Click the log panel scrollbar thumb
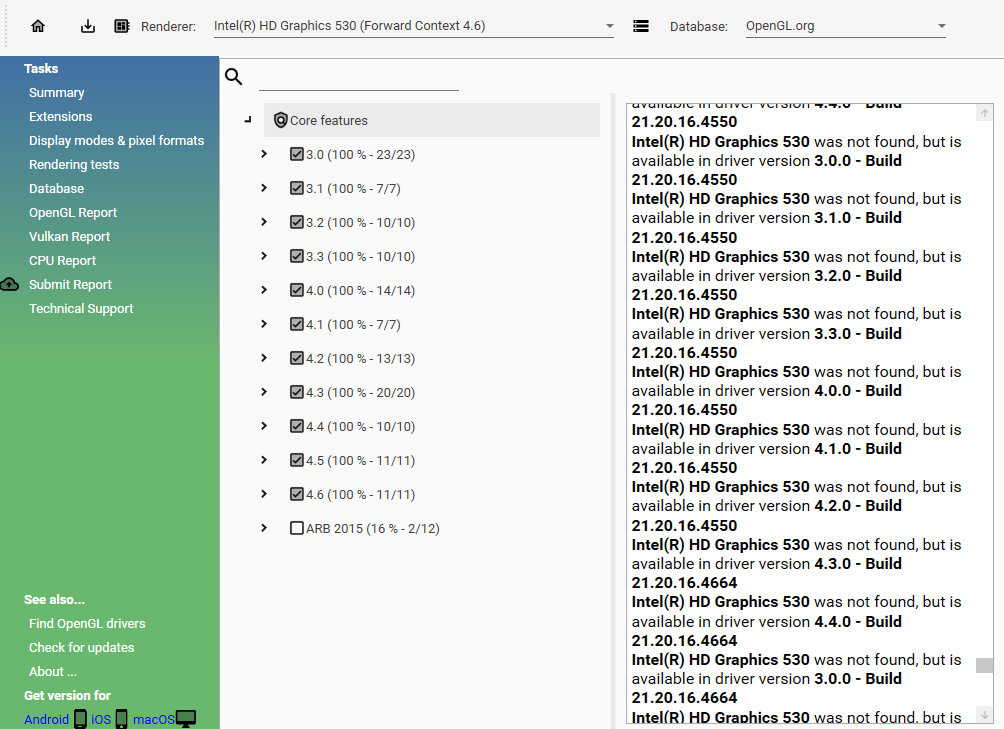Viewport: 1004px width, 729px height. click(x=984, y=665)
